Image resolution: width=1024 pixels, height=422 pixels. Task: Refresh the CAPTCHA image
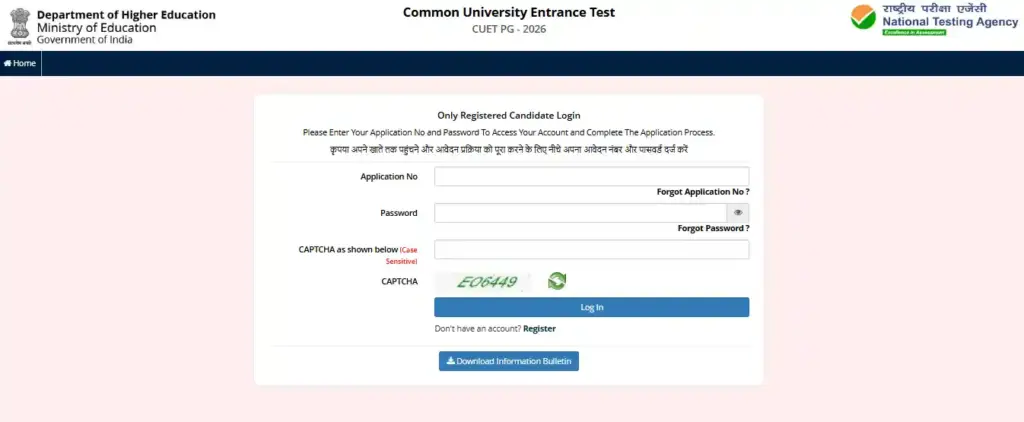[x=557, y=281]
